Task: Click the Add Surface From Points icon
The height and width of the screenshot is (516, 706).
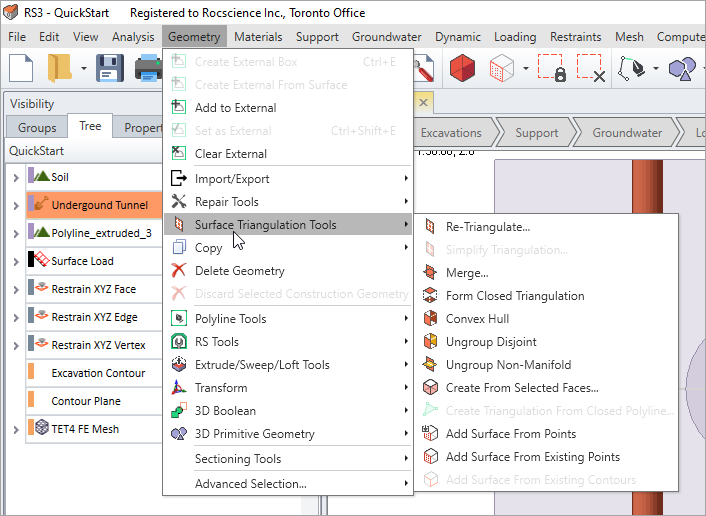Action: click(430, 433)
